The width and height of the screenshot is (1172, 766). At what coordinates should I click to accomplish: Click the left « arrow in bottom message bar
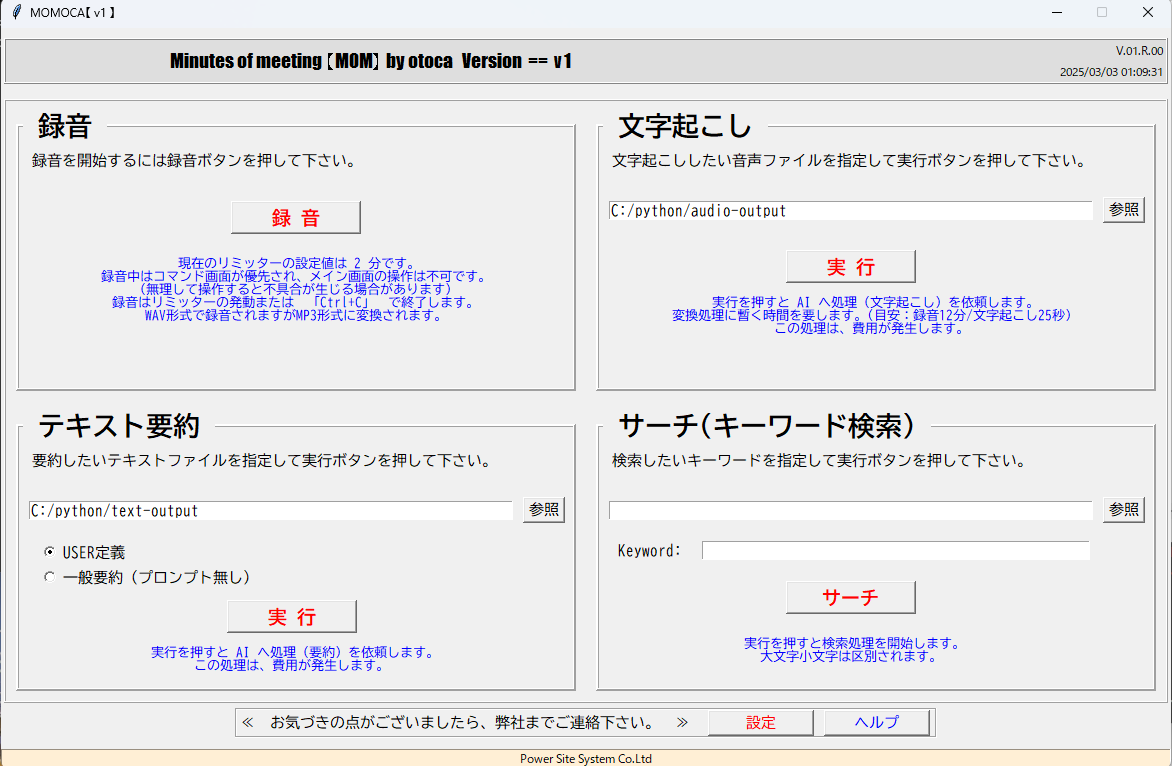tap(248, 722)
